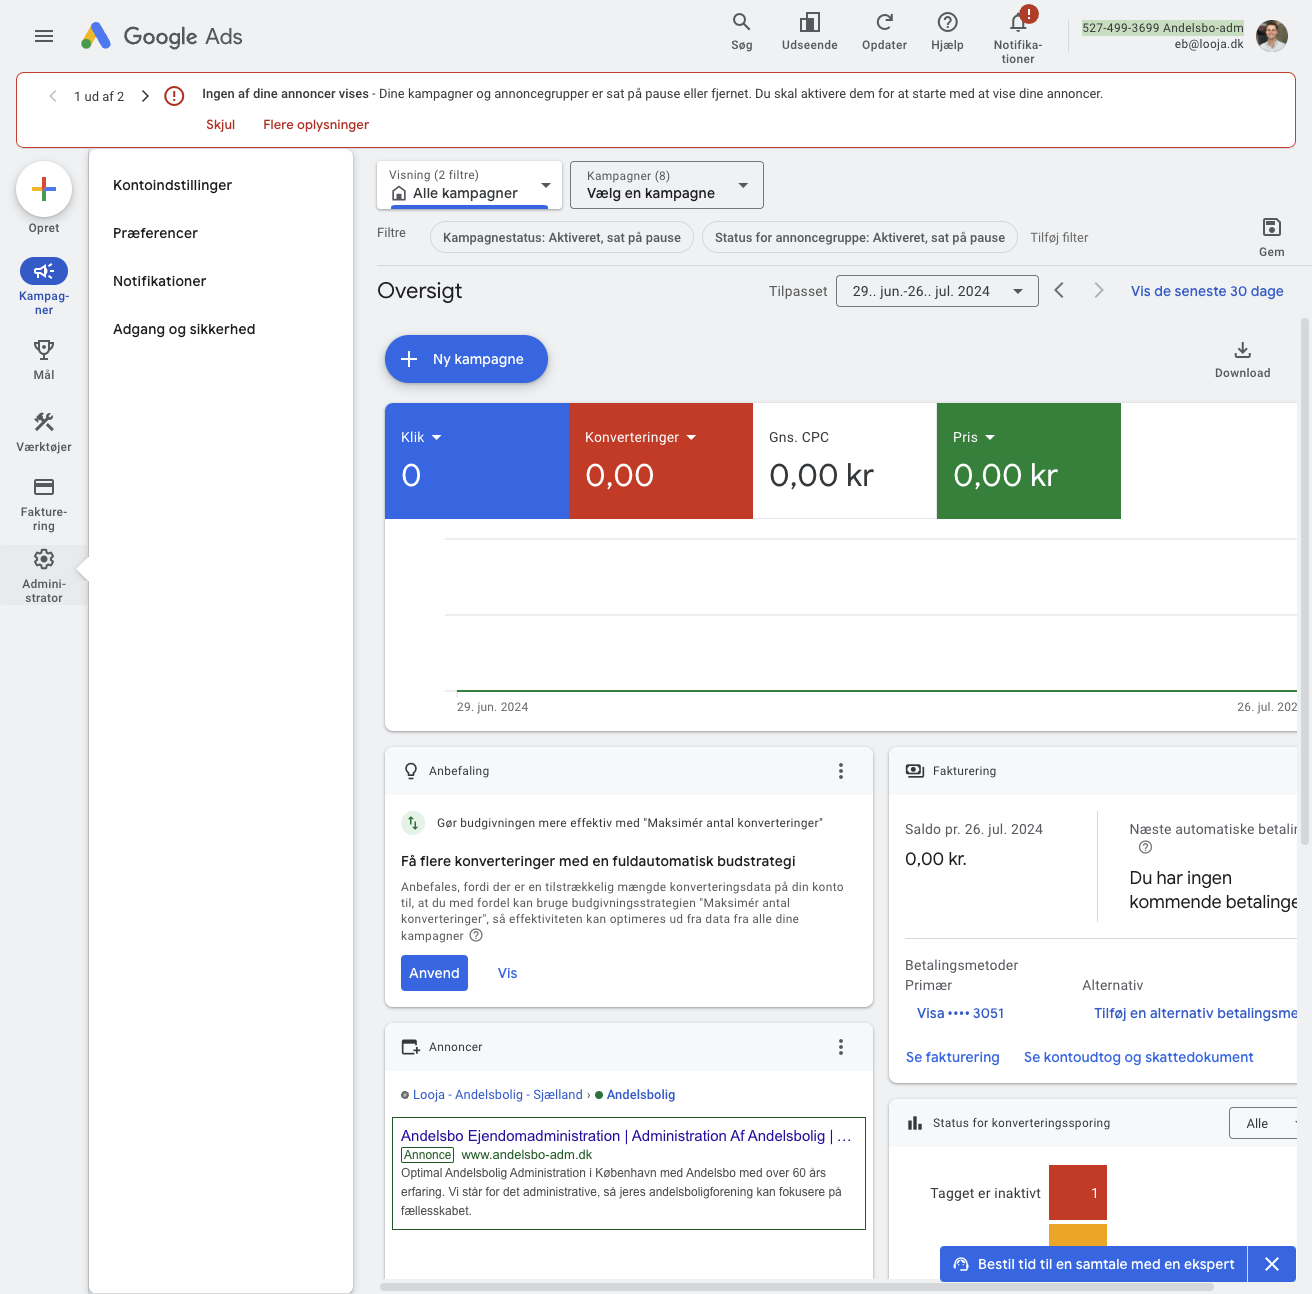
Task: Click Kampagnestatus filter chip
Action: tap(561, 237)
